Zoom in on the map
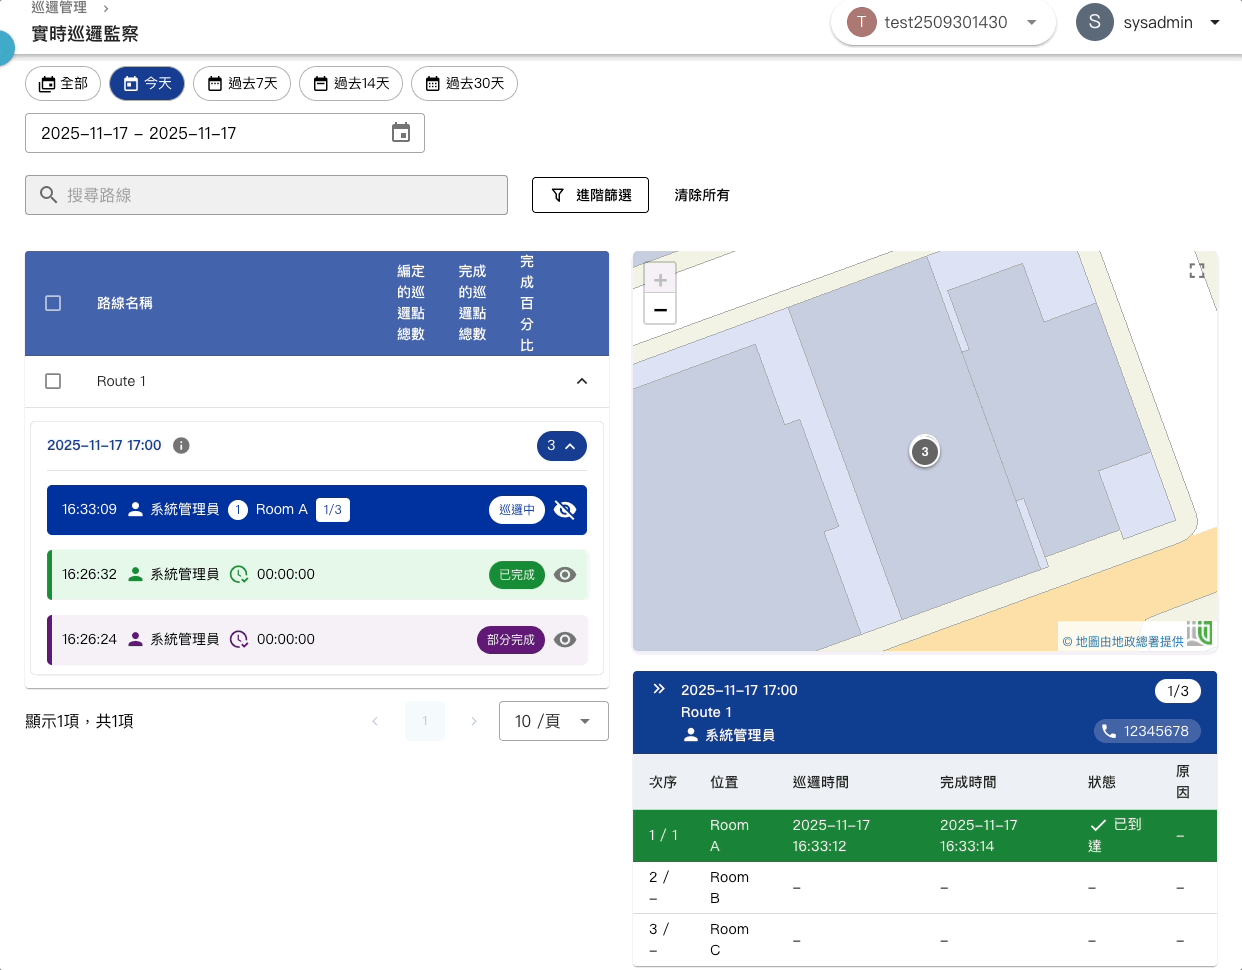This screenshot has width=1242, height=970. [x=660, y=279]
